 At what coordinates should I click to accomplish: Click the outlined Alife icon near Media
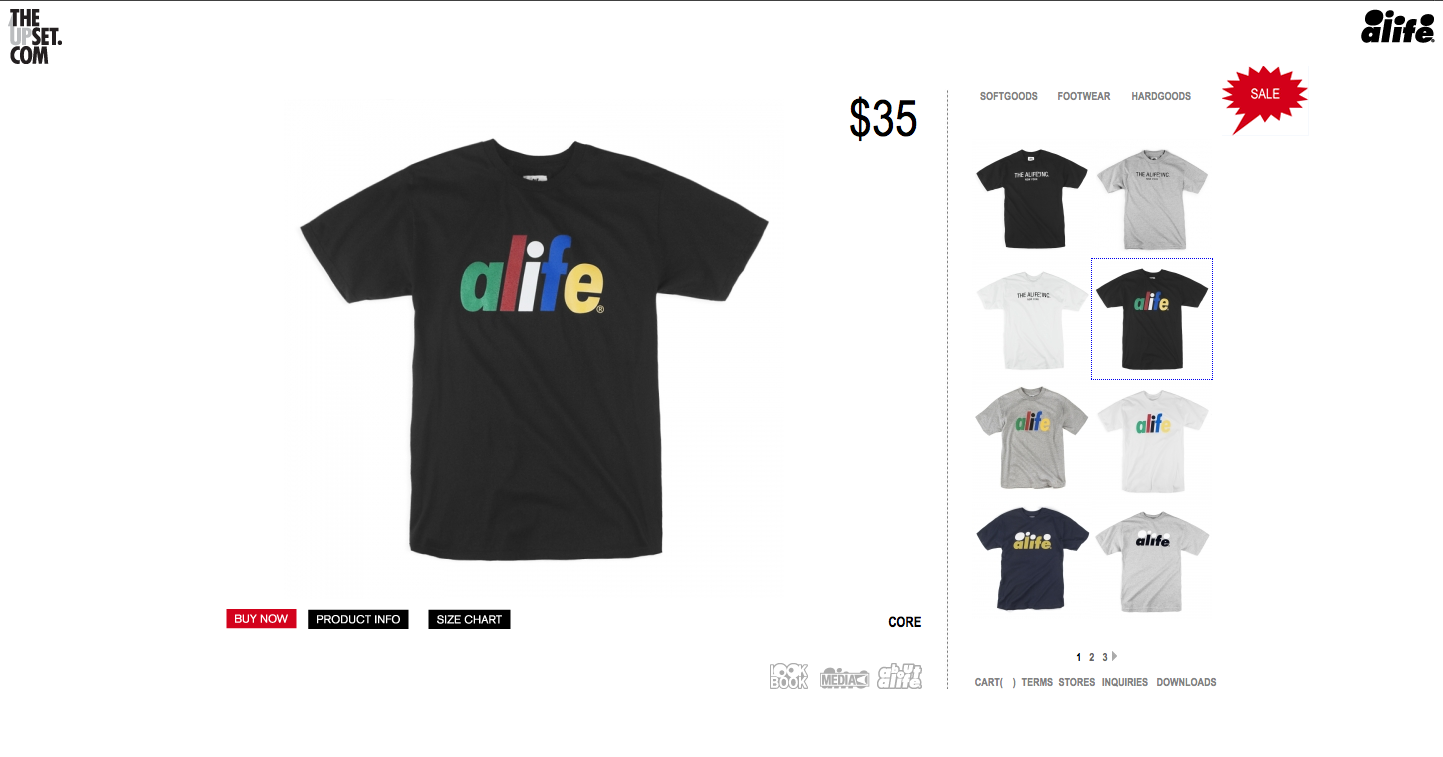coord(900,677)
